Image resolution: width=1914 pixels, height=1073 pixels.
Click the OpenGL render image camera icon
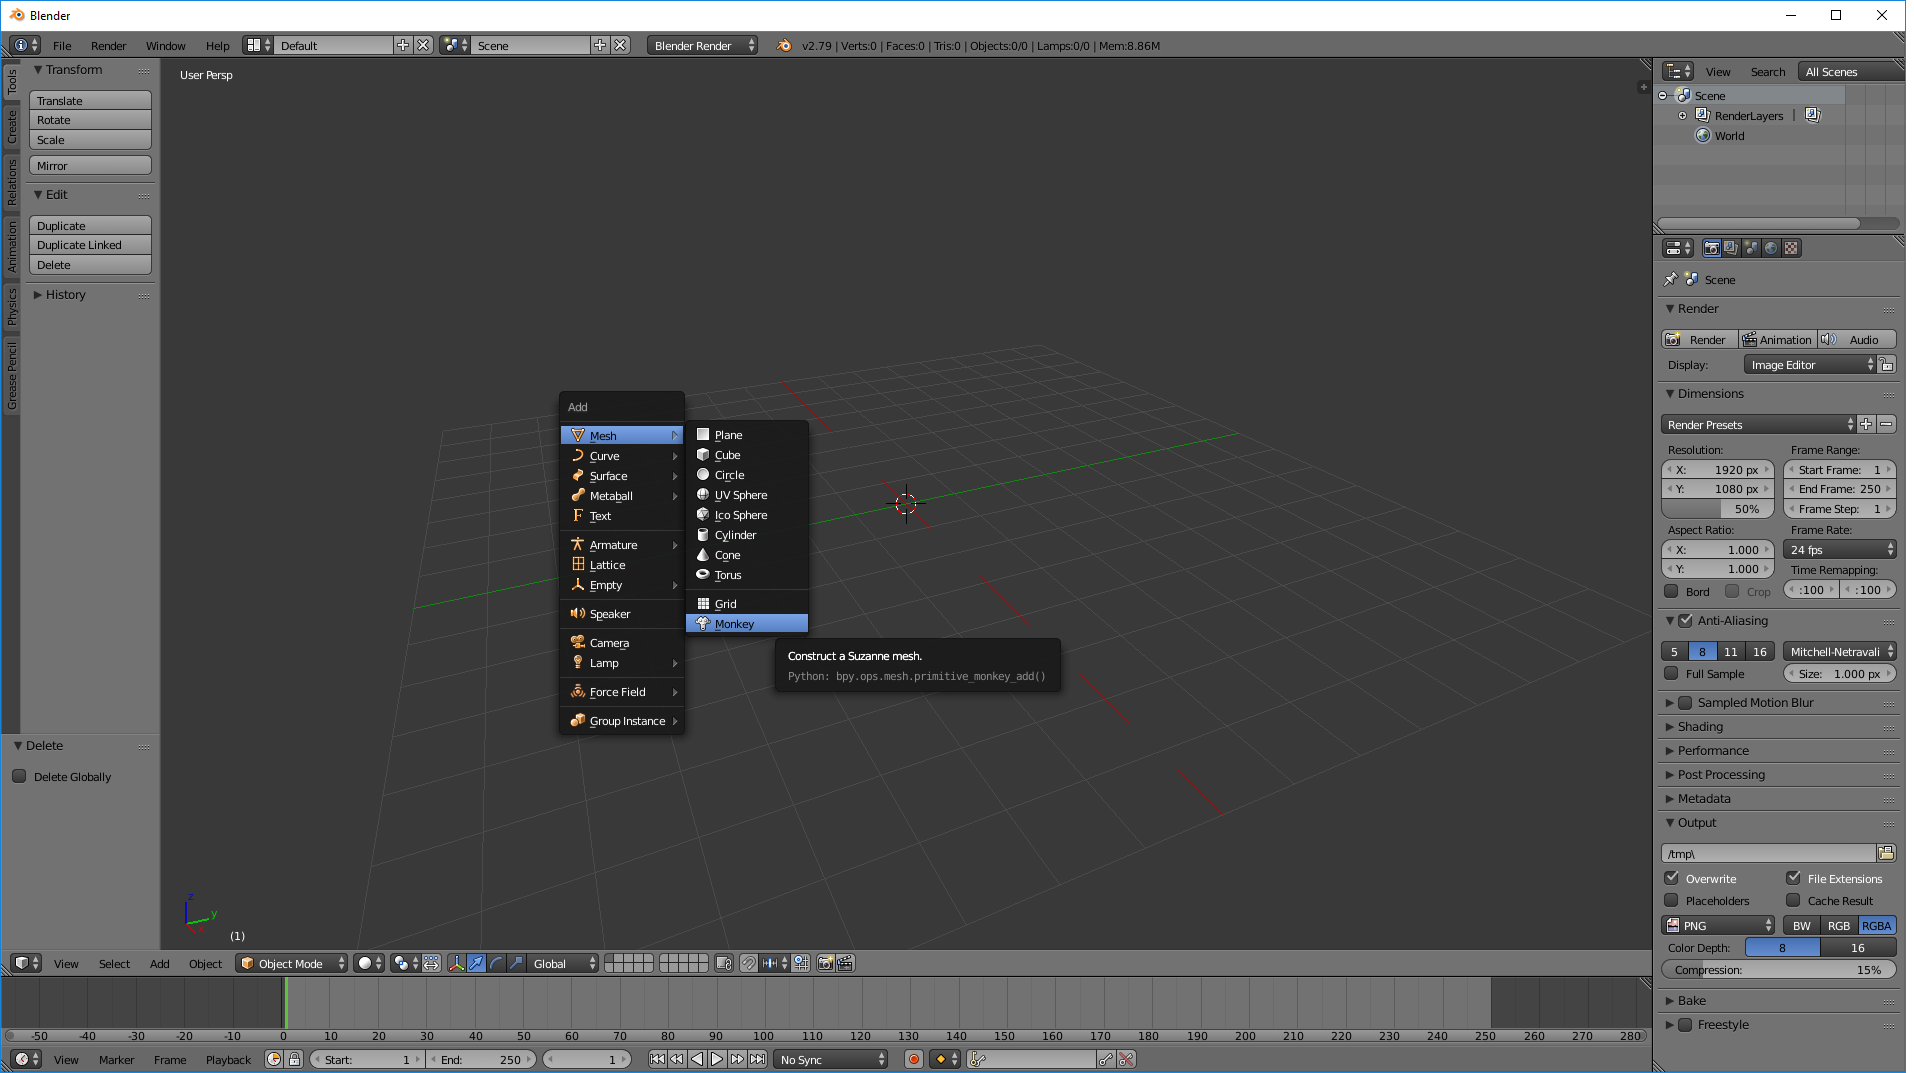826,963
